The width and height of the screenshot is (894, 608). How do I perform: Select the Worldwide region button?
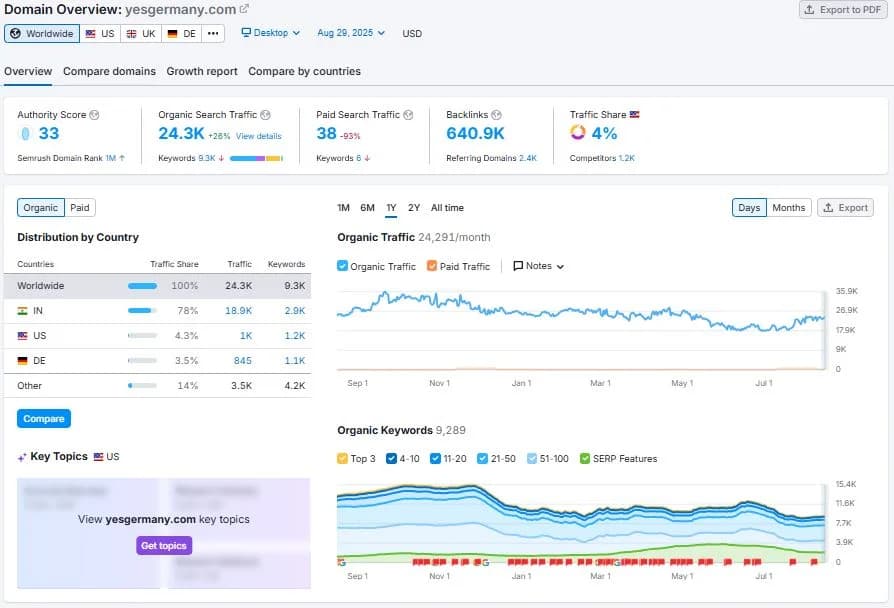(42, 34)
